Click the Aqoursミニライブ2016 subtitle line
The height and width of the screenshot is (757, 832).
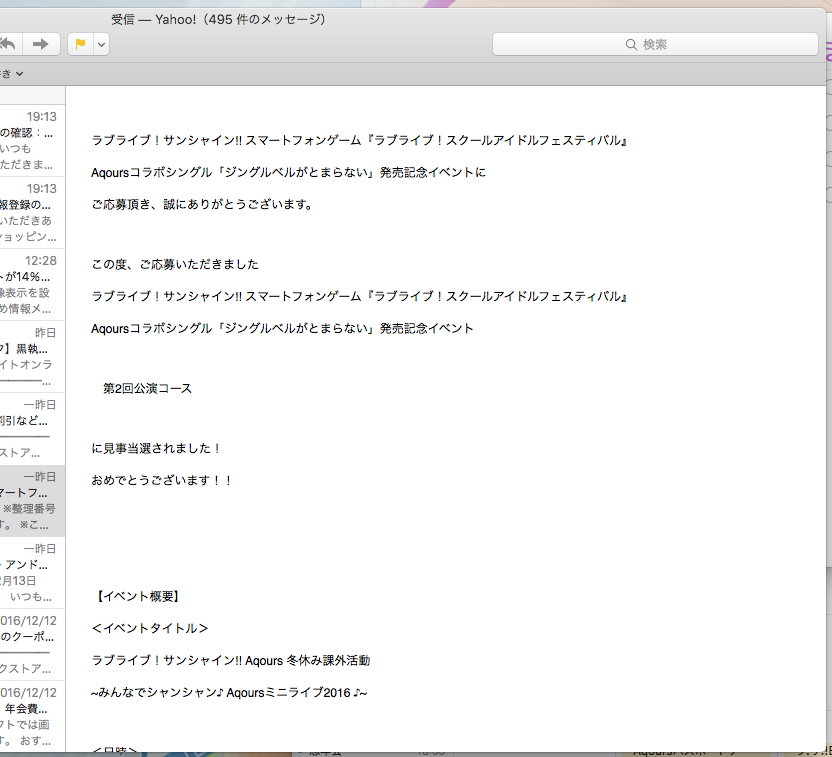229,692
